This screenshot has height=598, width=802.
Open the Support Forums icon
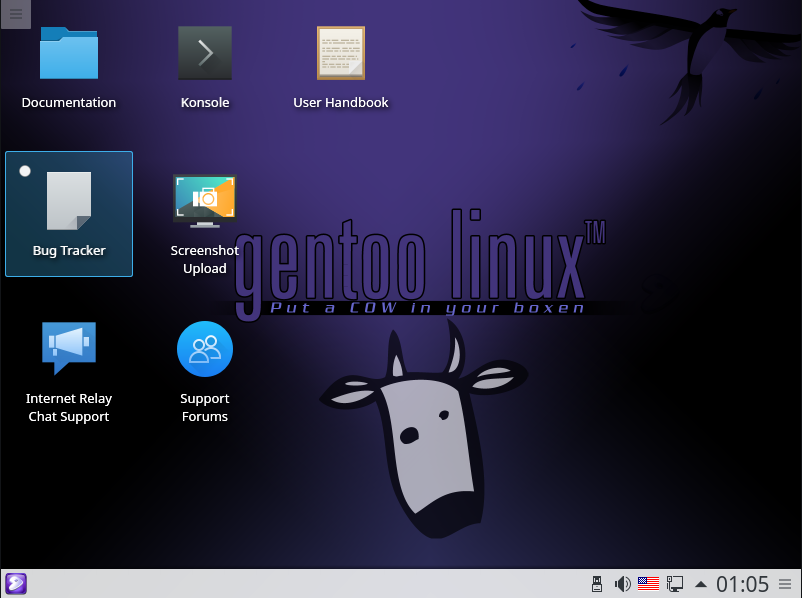point(205,349)
